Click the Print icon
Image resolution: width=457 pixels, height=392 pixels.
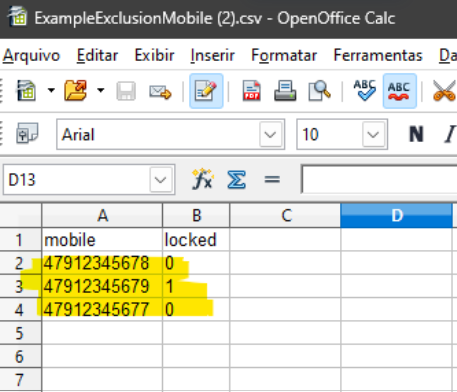pos(285,91)
